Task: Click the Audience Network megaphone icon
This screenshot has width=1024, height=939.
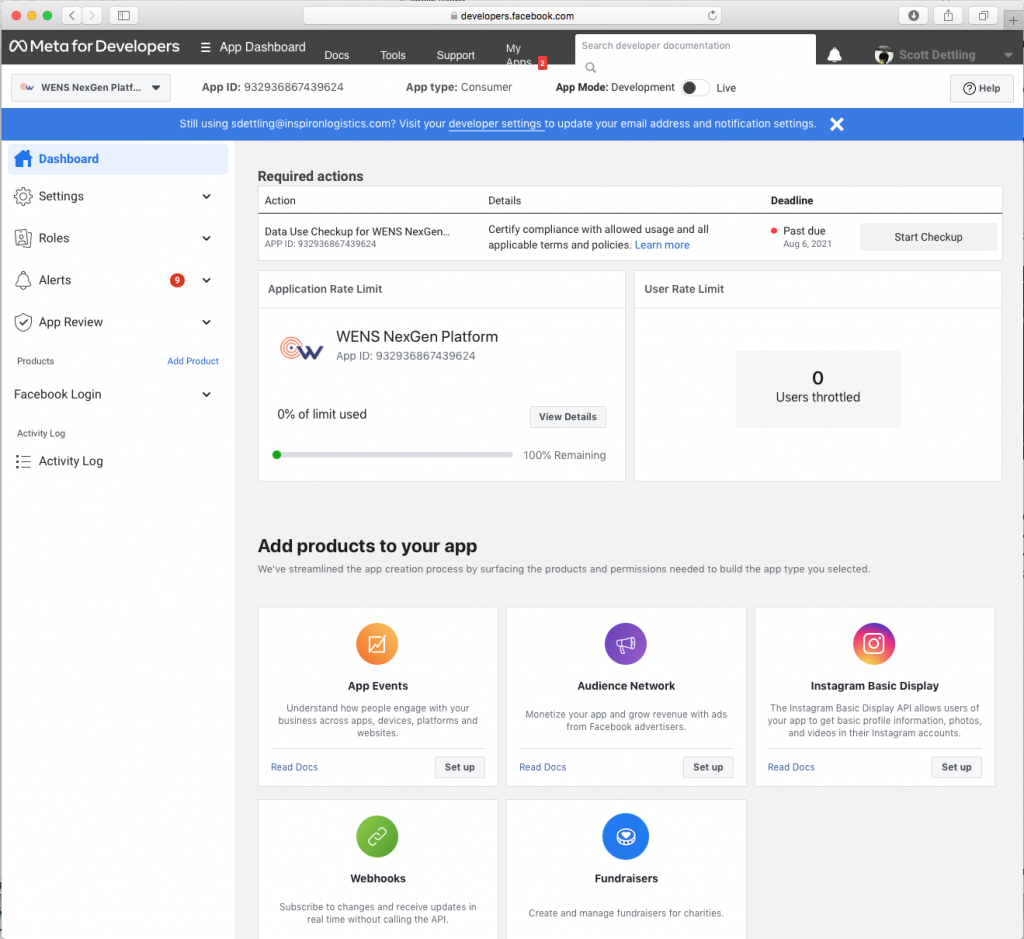Action: point(626,644)
